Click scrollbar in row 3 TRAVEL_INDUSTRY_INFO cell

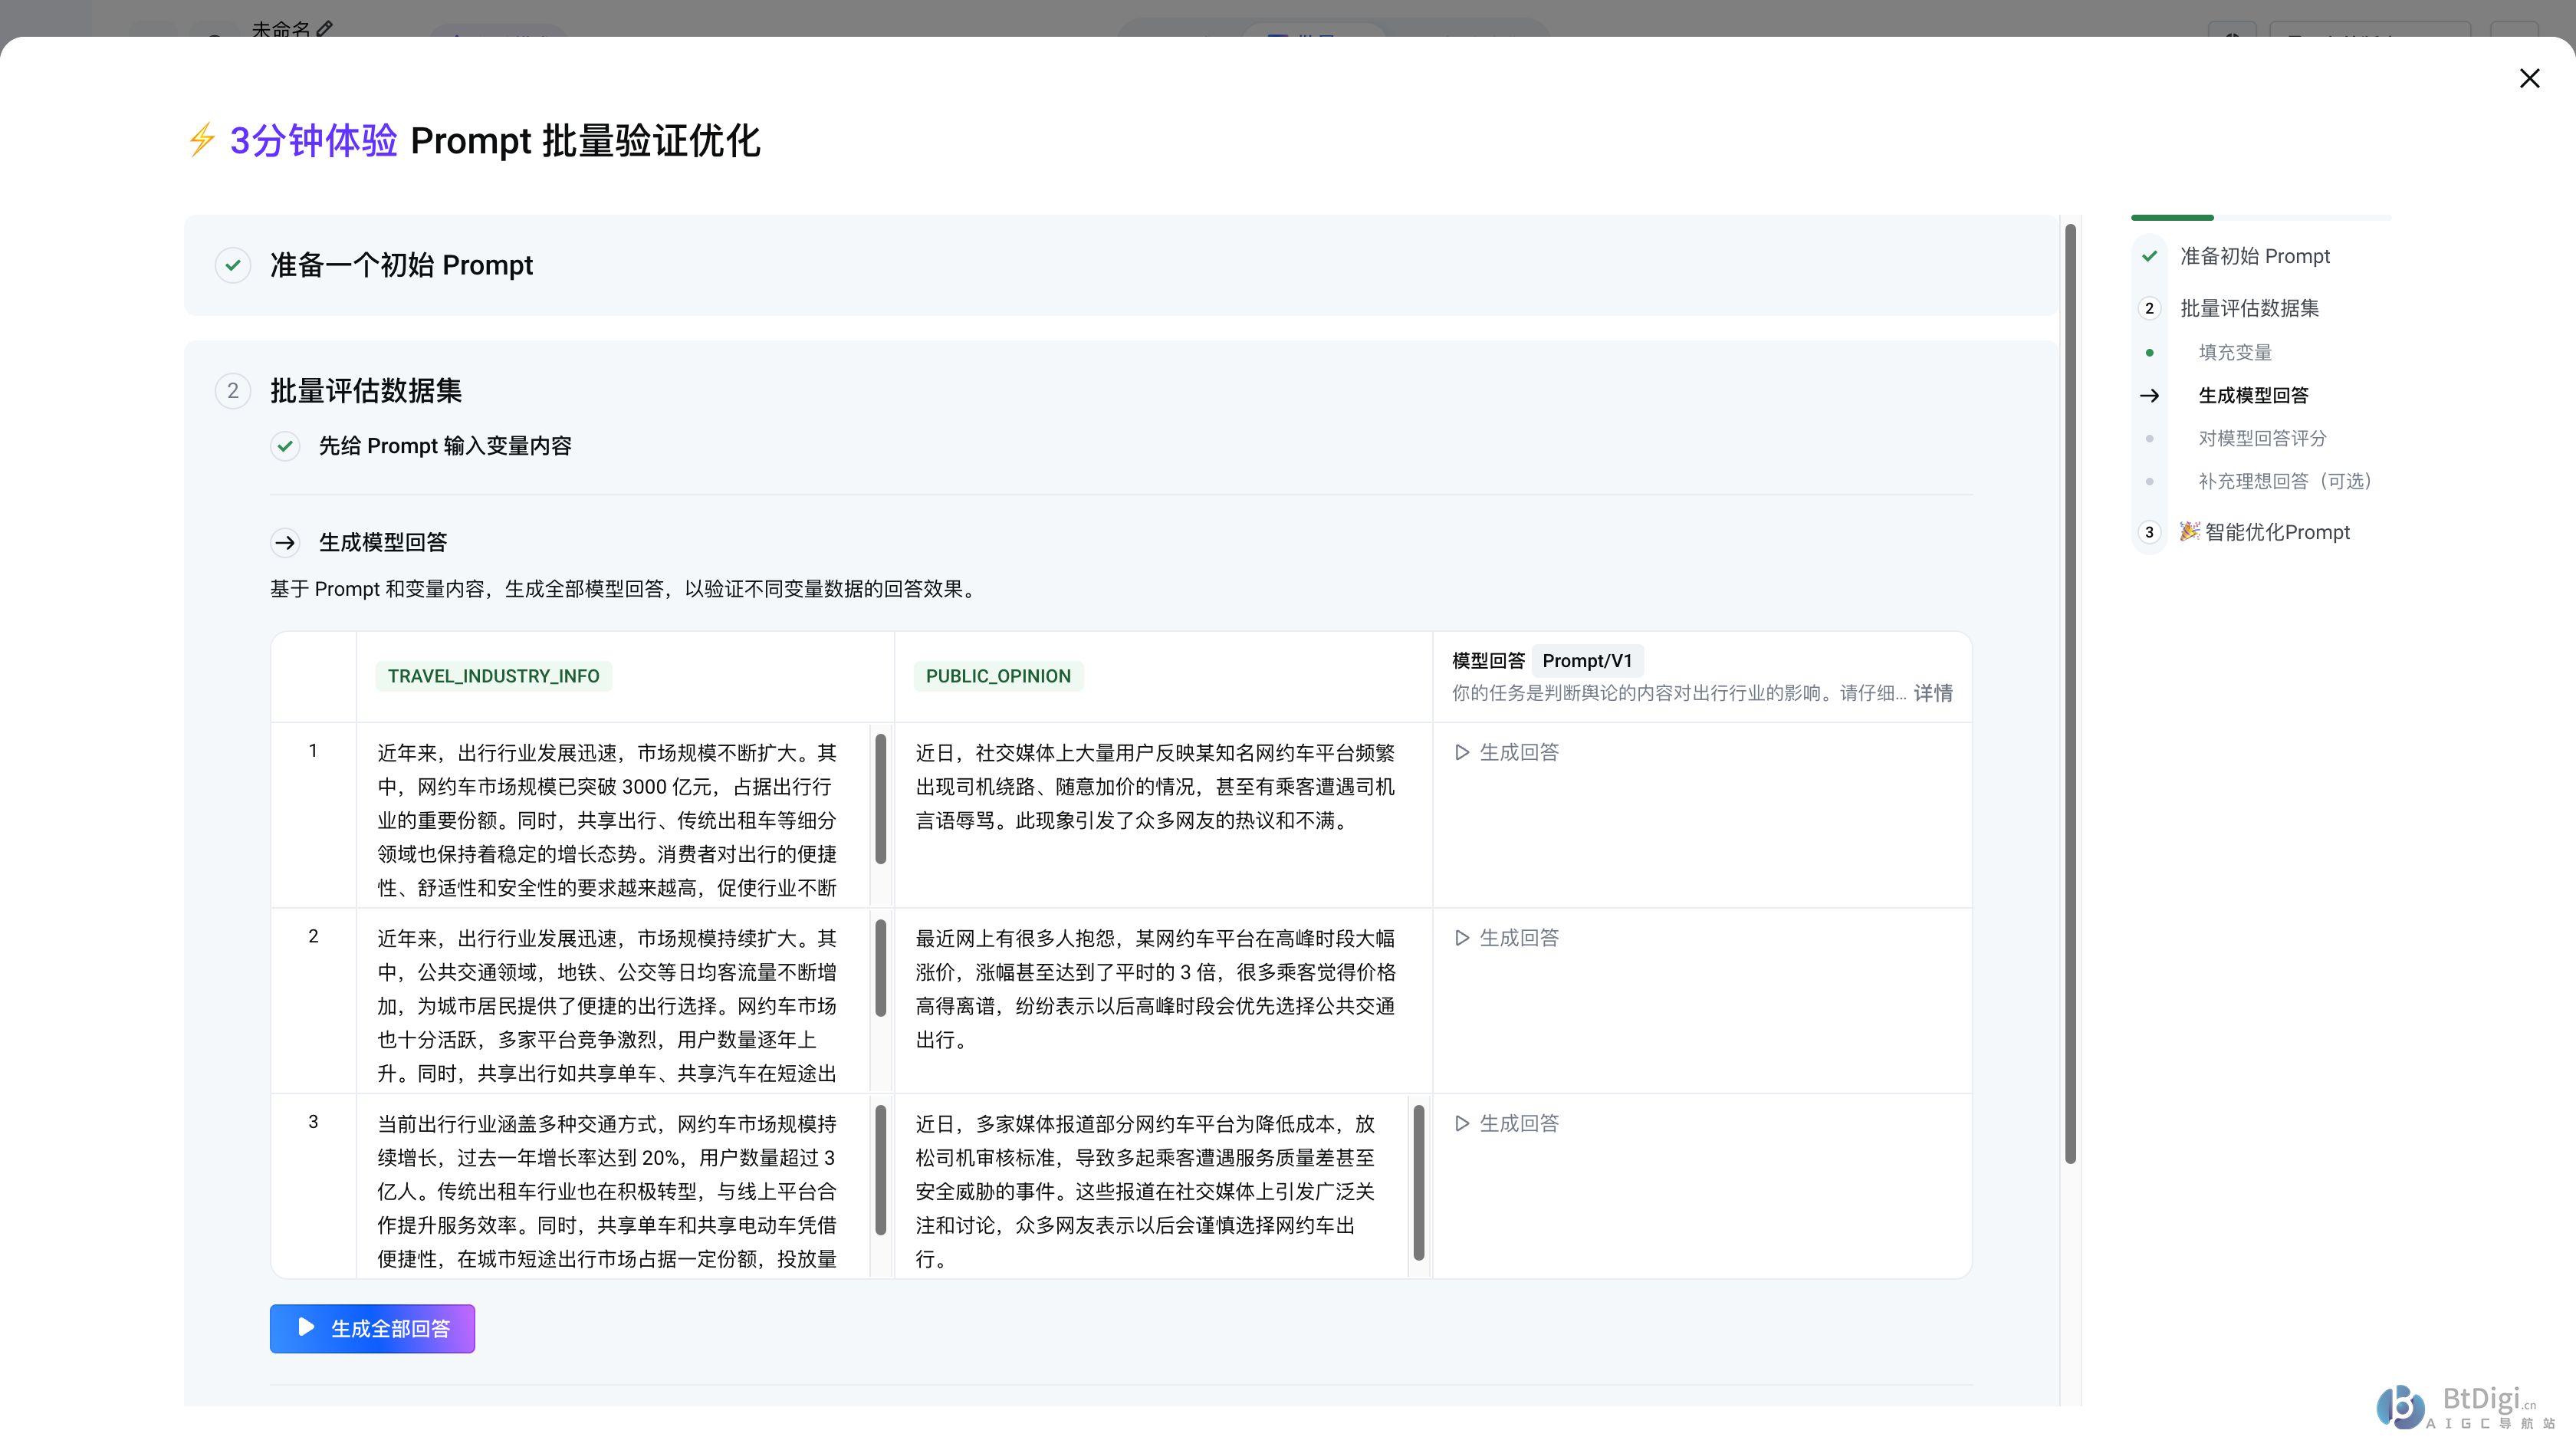[x=880, y=1170]
